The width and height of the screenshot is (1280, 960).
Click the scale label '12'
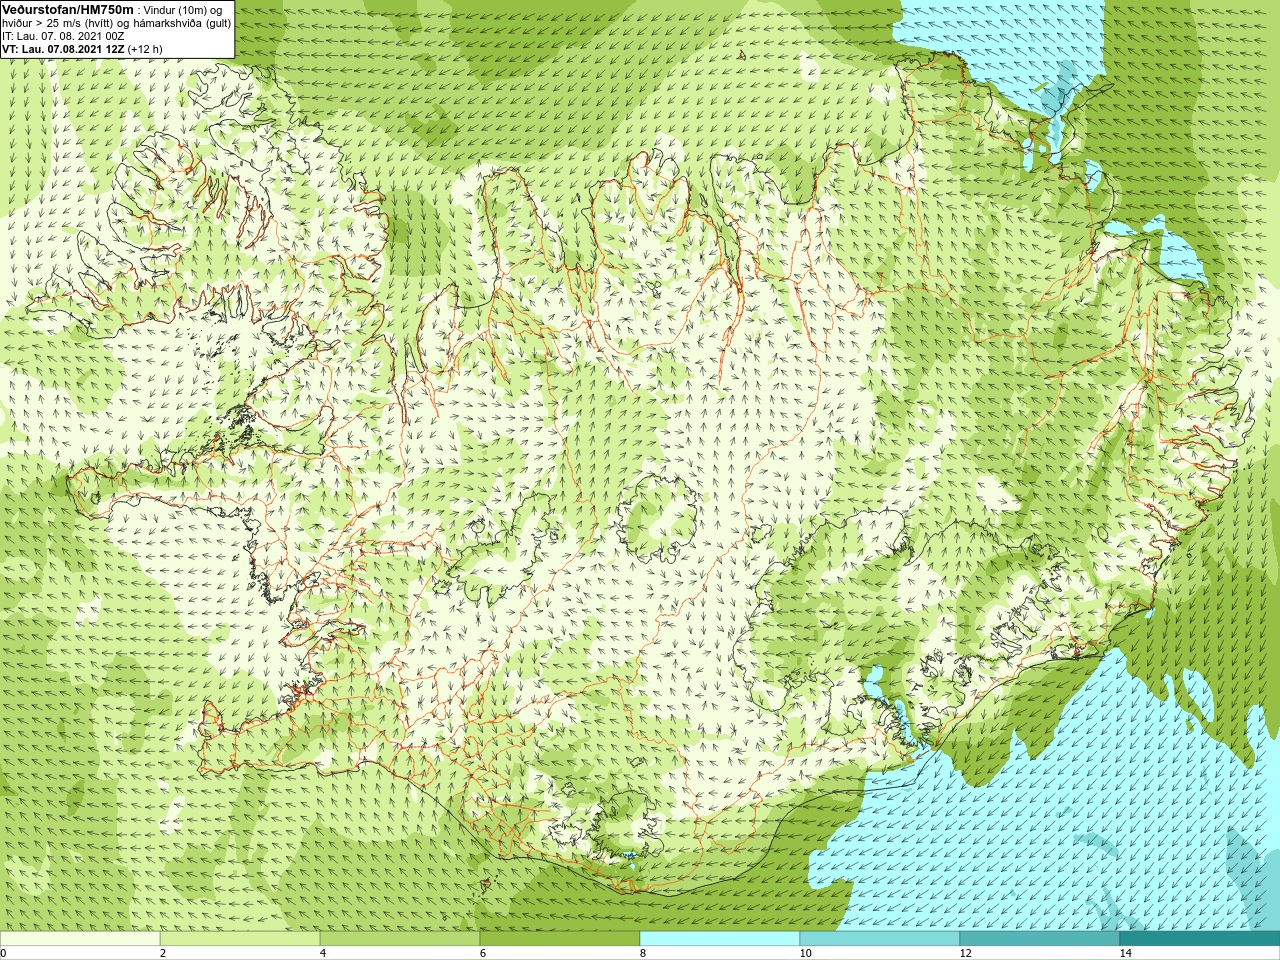click(x=965, y=953)
